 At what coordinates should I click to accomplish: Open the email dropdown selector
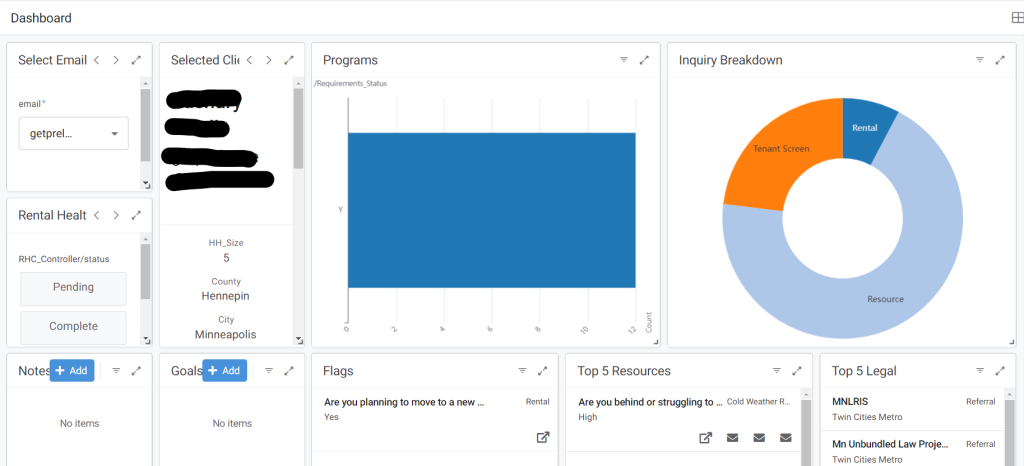coord(74,133)
